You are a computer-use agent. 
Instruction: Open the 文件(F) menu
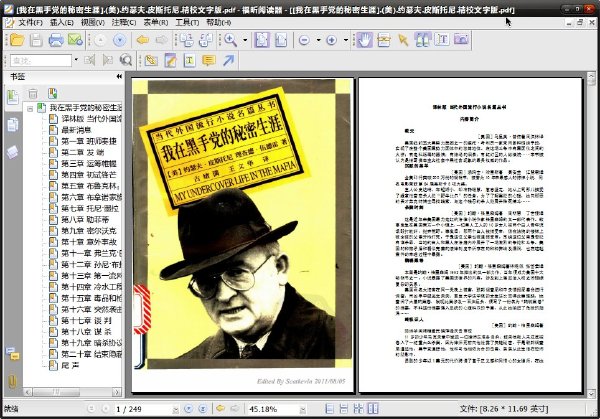point(30,23)
